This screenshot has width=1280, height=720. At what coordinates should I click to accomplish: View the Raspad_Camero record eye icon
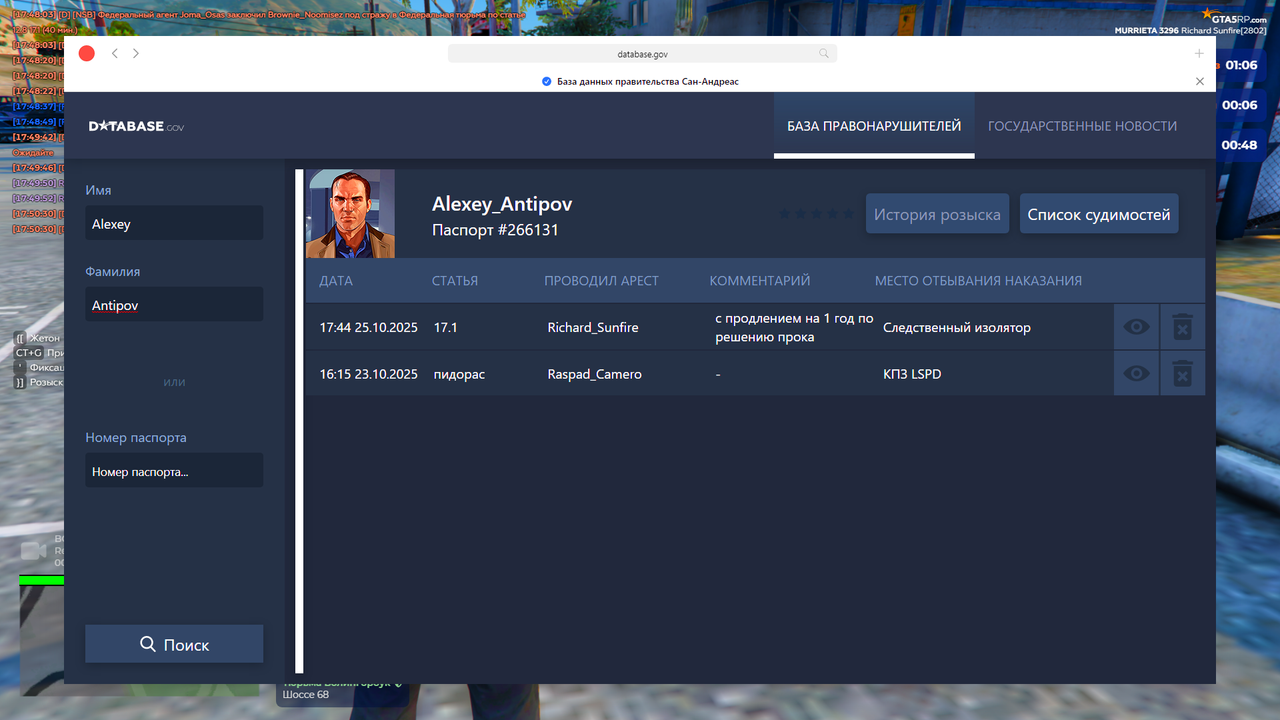pyautogui.click(x=1137, y=373)
